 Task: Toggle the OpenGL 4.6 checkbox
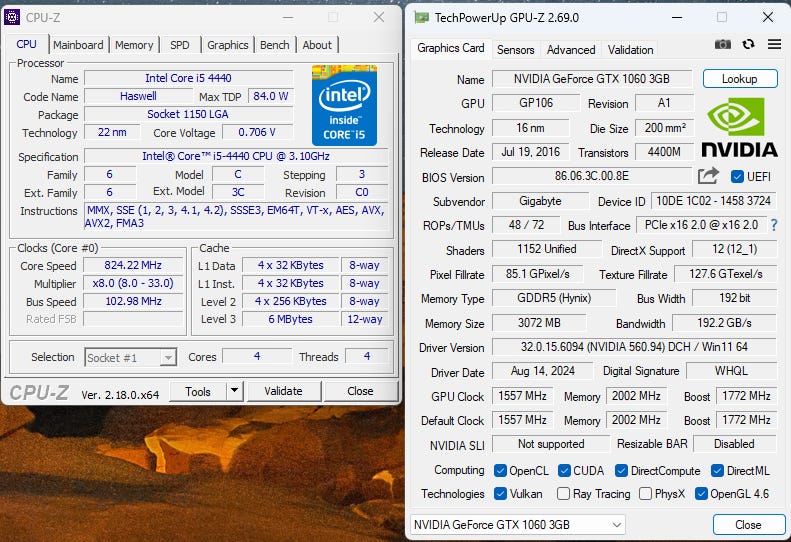pos(701,494)
